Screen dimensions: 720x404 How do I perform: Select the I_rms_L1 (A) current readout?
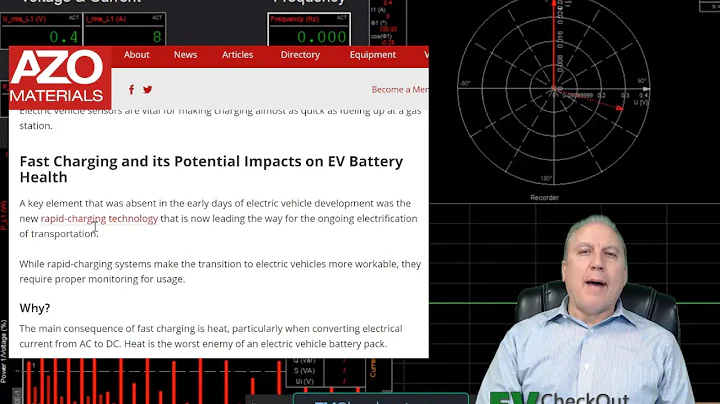pyautogui.click(x=124, y=30)
